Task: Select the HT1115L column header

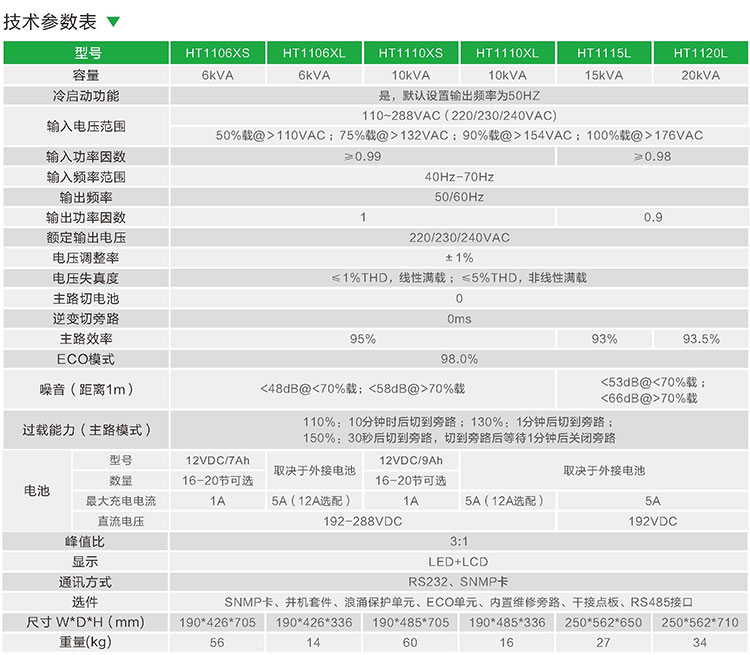Action: tap(604, 53)
